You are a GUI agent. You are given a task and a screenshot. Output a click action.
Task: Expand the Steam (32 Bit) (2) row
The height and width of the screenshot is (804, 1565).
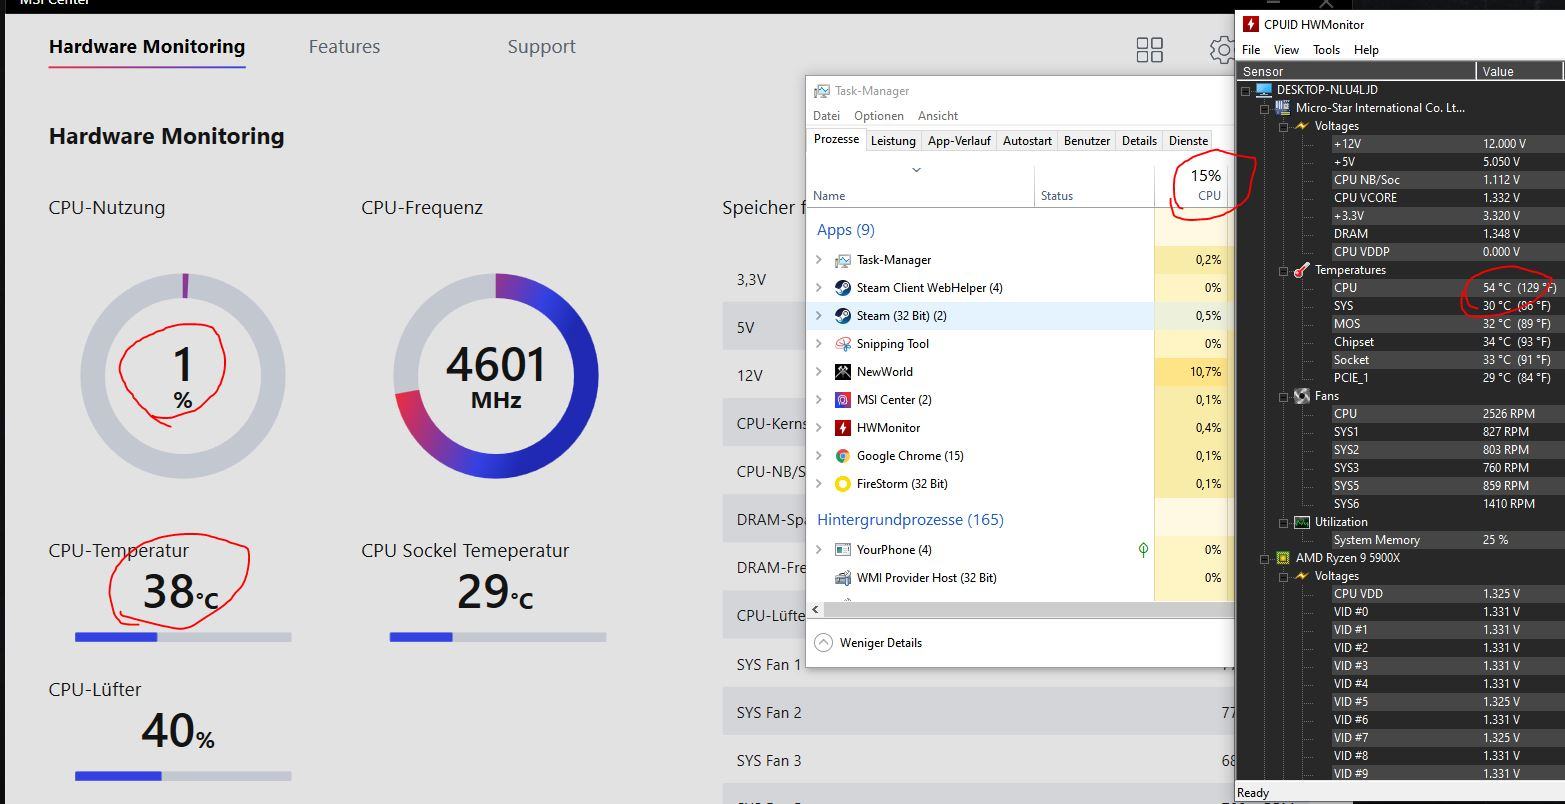(819, 316)
